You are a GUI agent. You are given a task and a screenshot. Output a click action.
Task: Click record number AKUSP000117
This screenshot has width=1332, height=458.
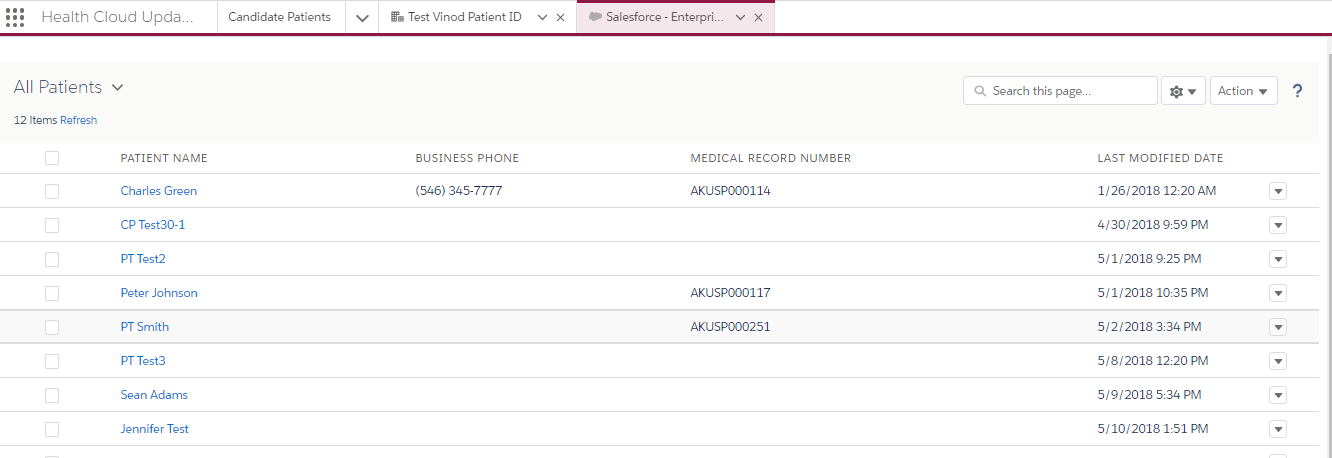point(731,293)
